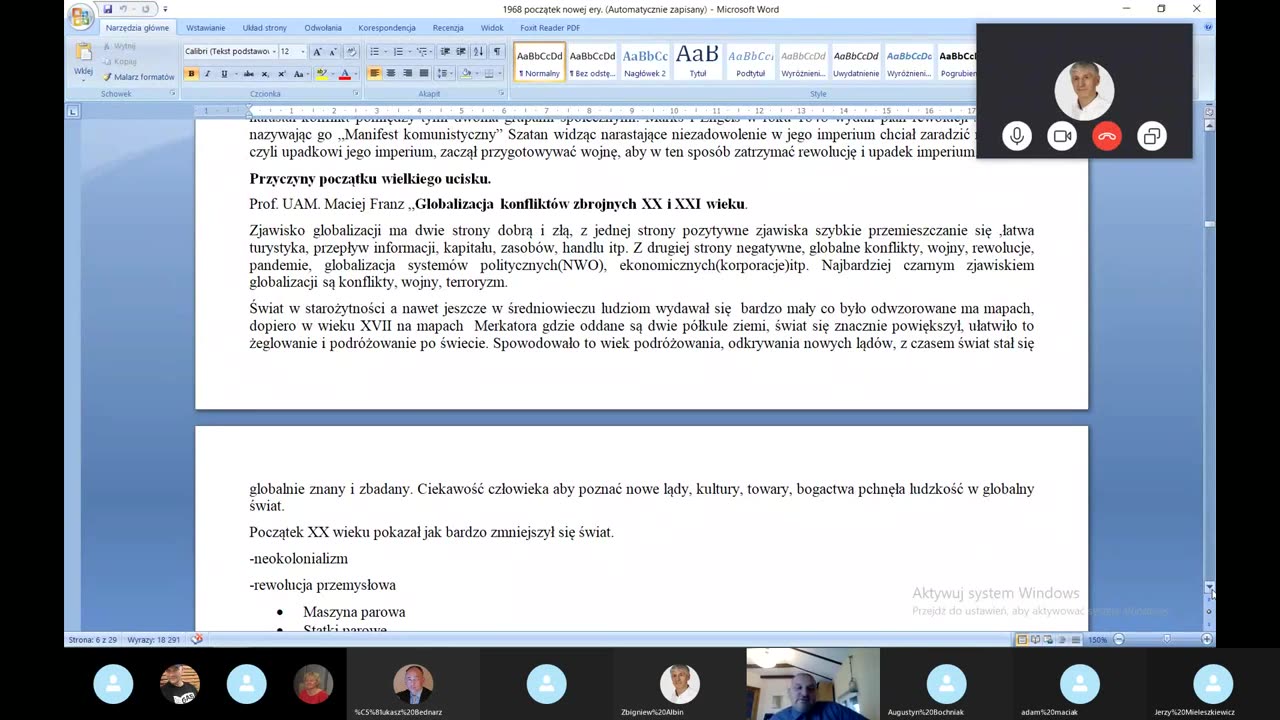This screenshot has width=1280, height=720.
Task: Expand the Schowek clipboard pane launcher
Action: click(x=172, y=93)
